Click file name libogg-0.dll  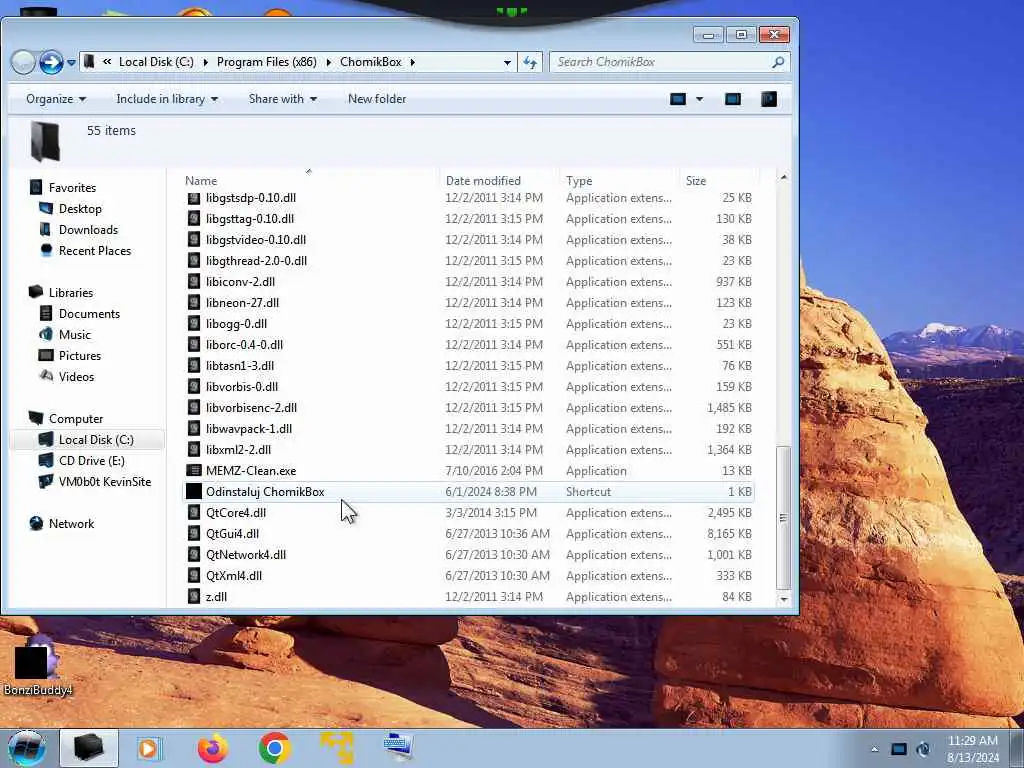[x=236, y=324]
